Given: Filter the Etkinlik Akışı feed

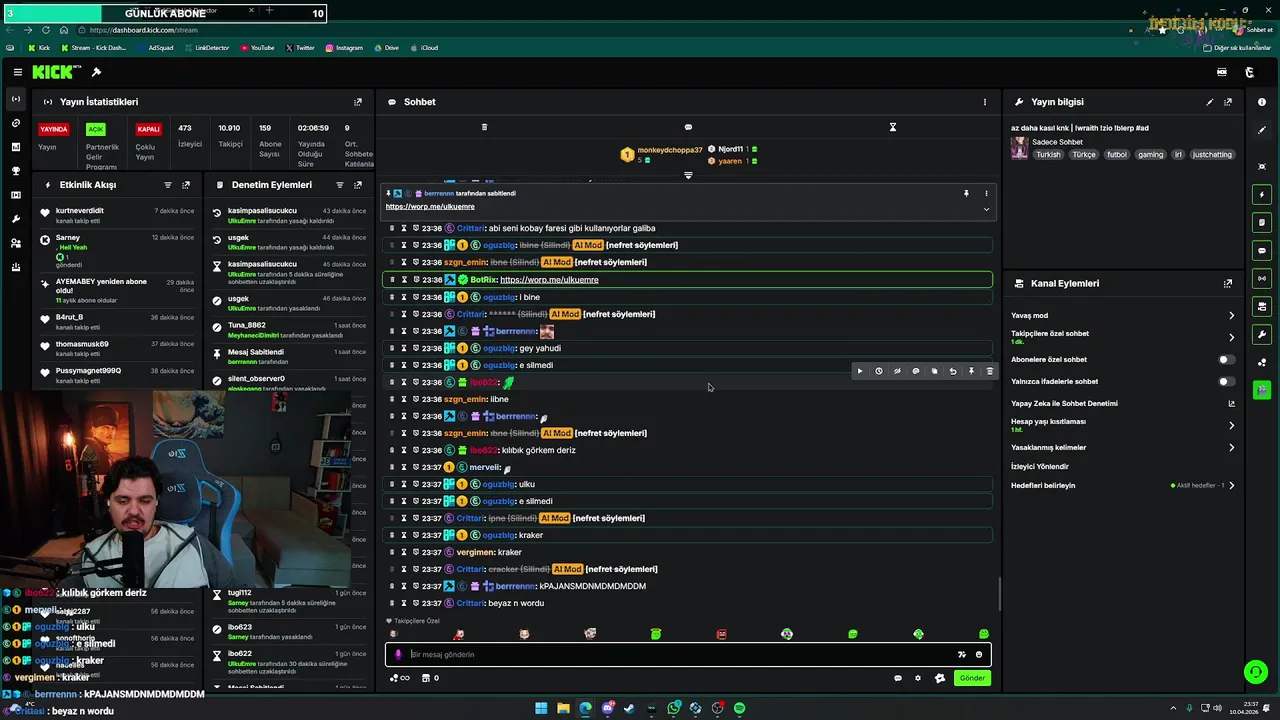Looking at the screenshot, I should 168,185.
